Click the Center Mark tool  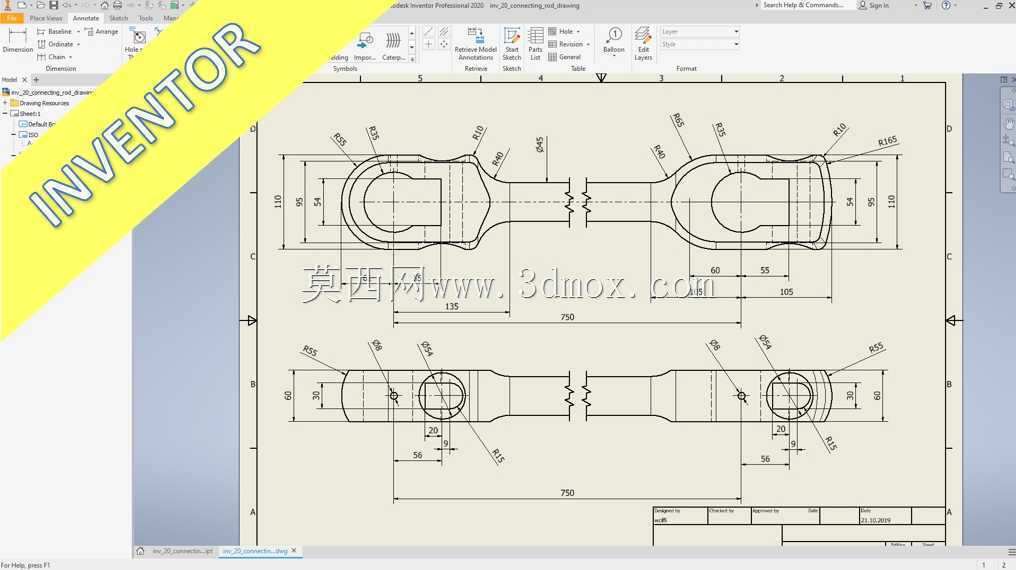point(428,44)
